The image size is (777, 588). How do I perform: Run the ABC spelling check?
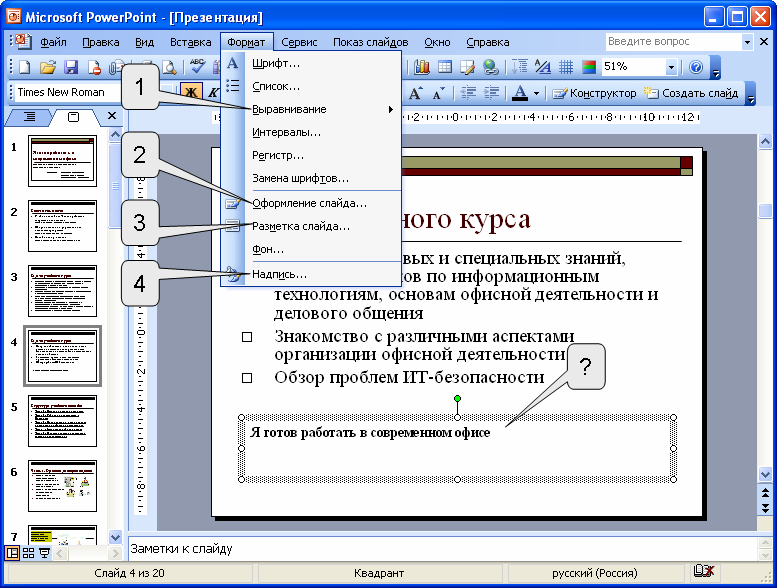click(197, 66)
